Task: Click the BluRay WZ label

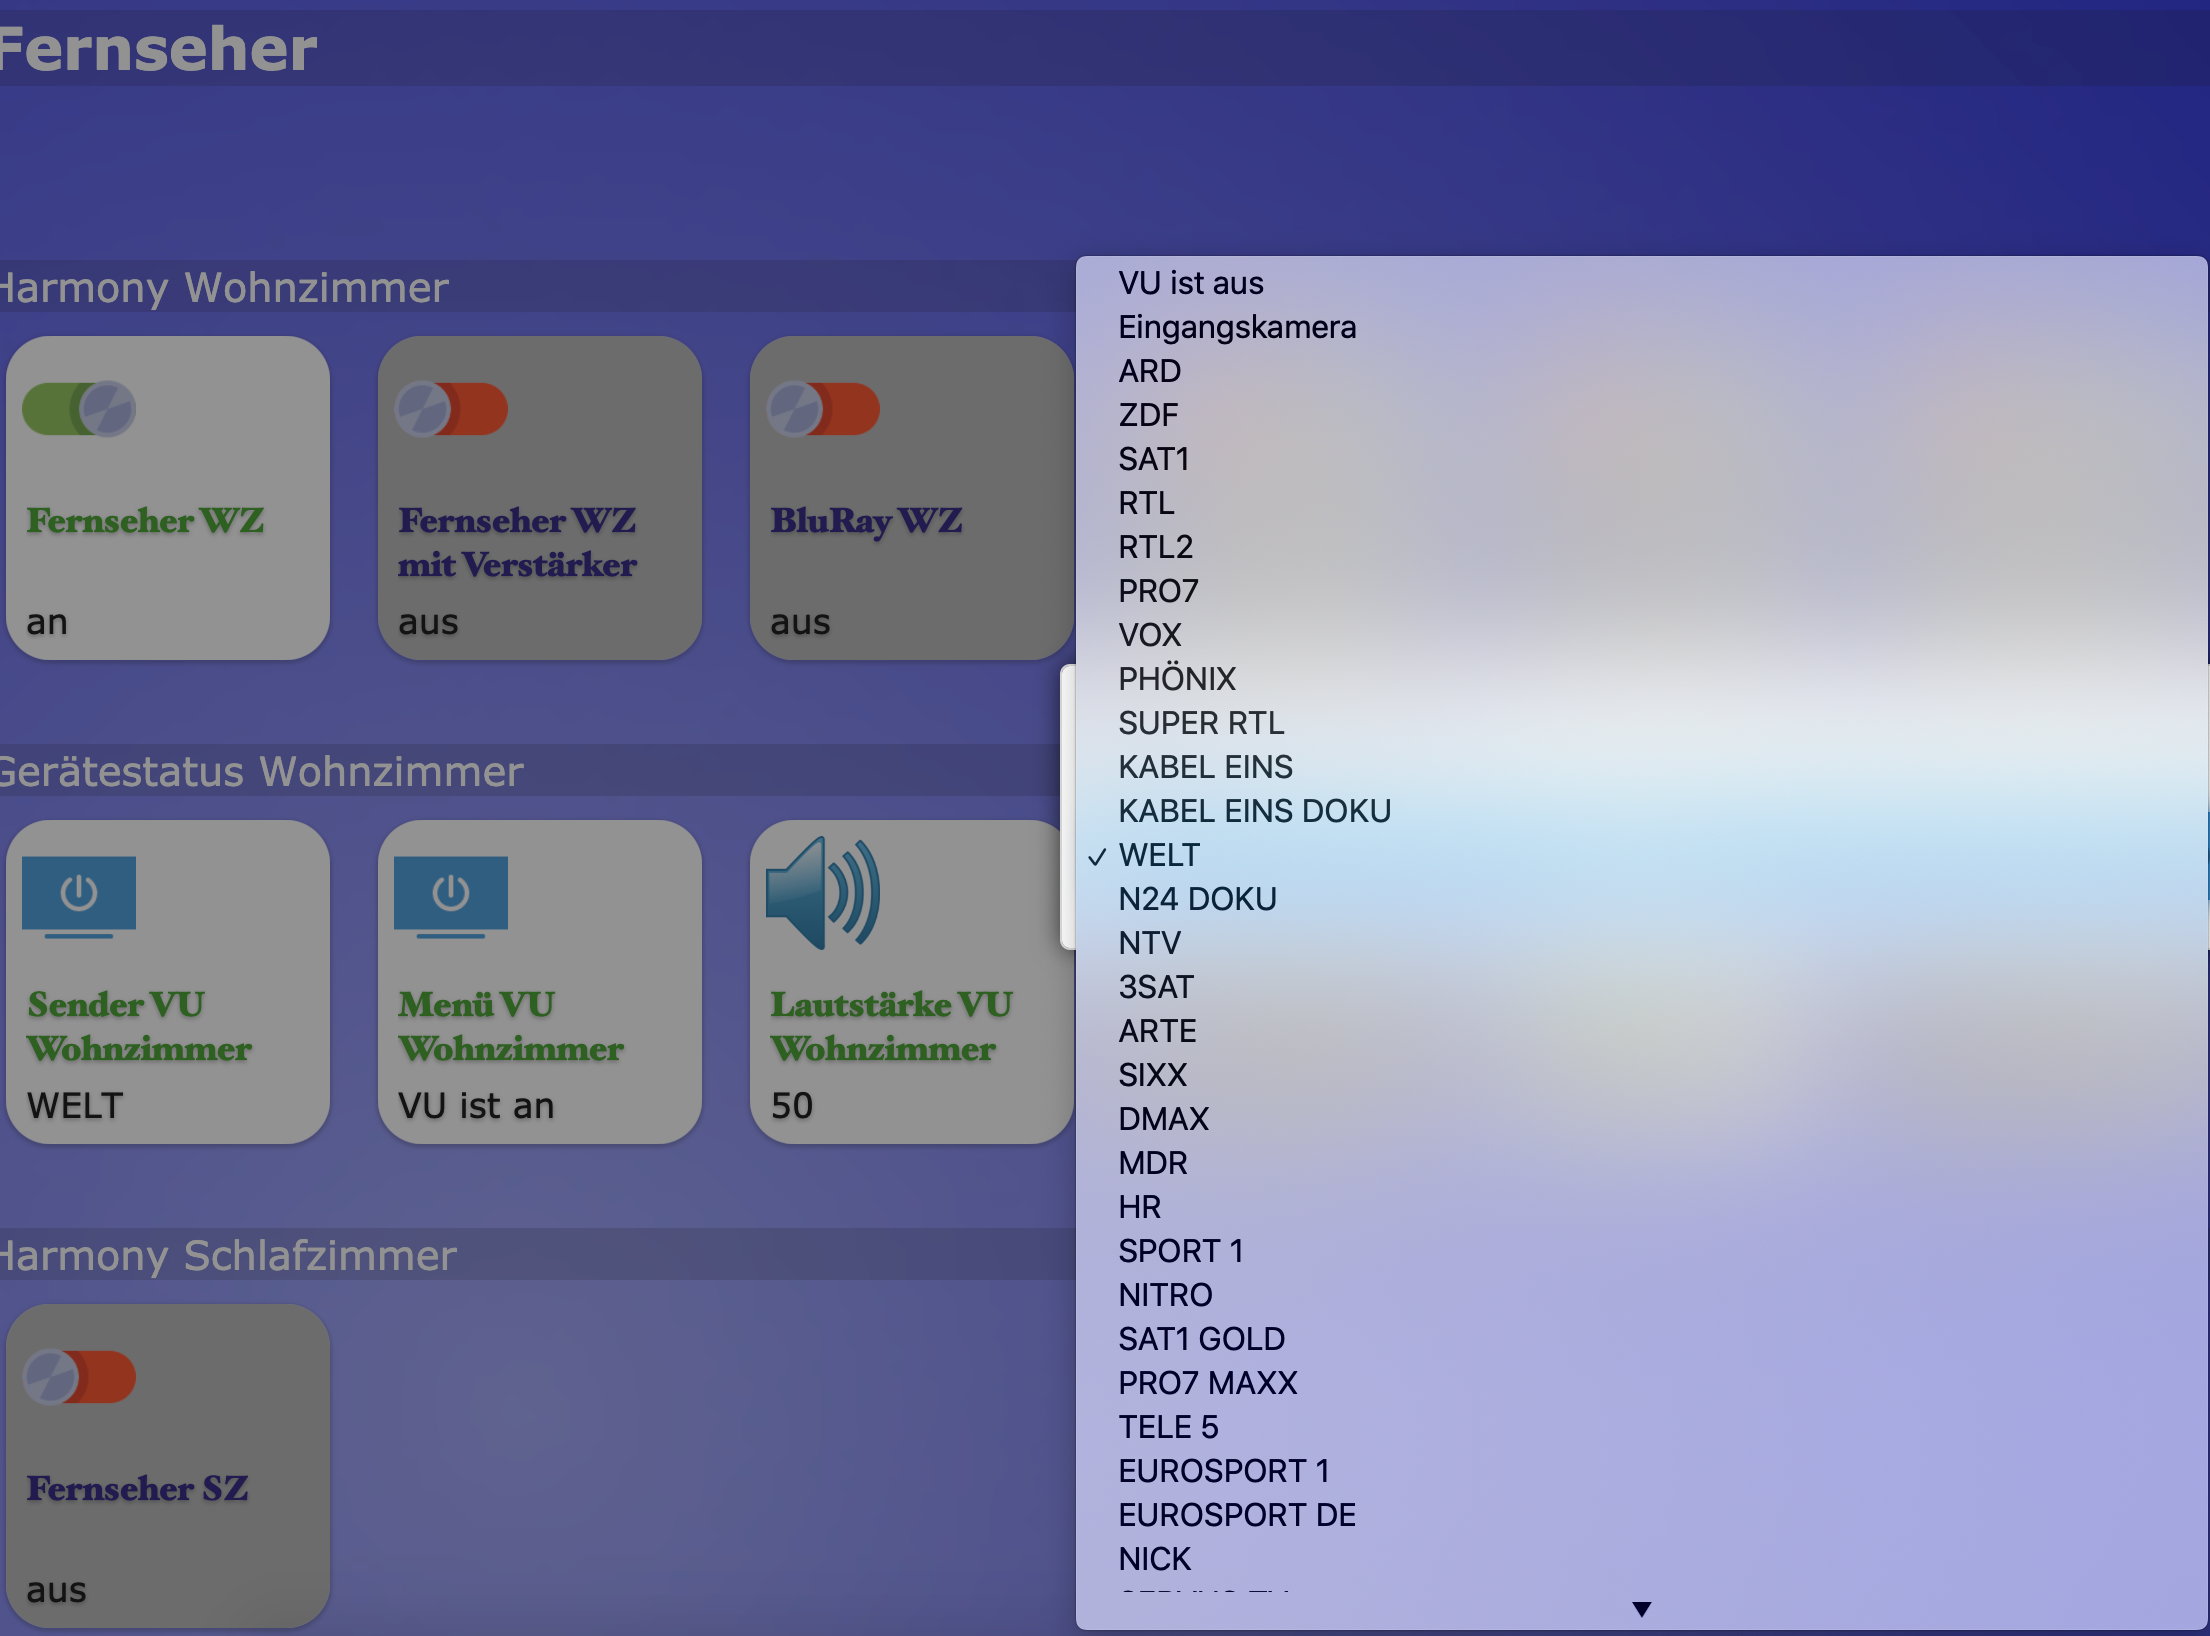Action: point(867,521)
